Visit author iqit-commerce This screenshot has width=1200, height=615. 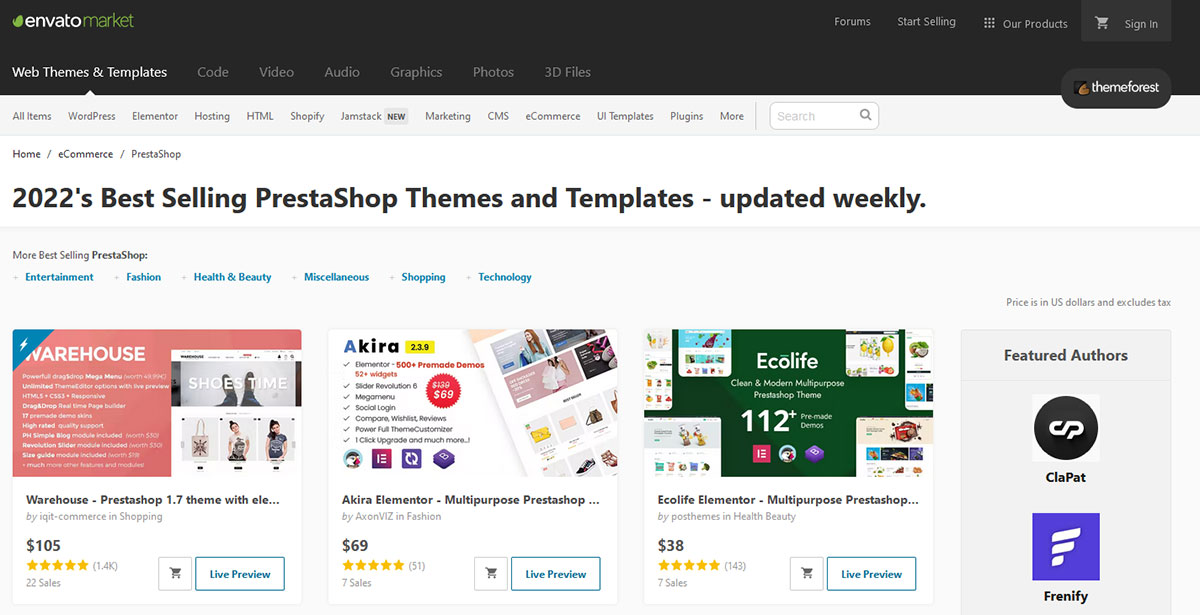[77, 517]
